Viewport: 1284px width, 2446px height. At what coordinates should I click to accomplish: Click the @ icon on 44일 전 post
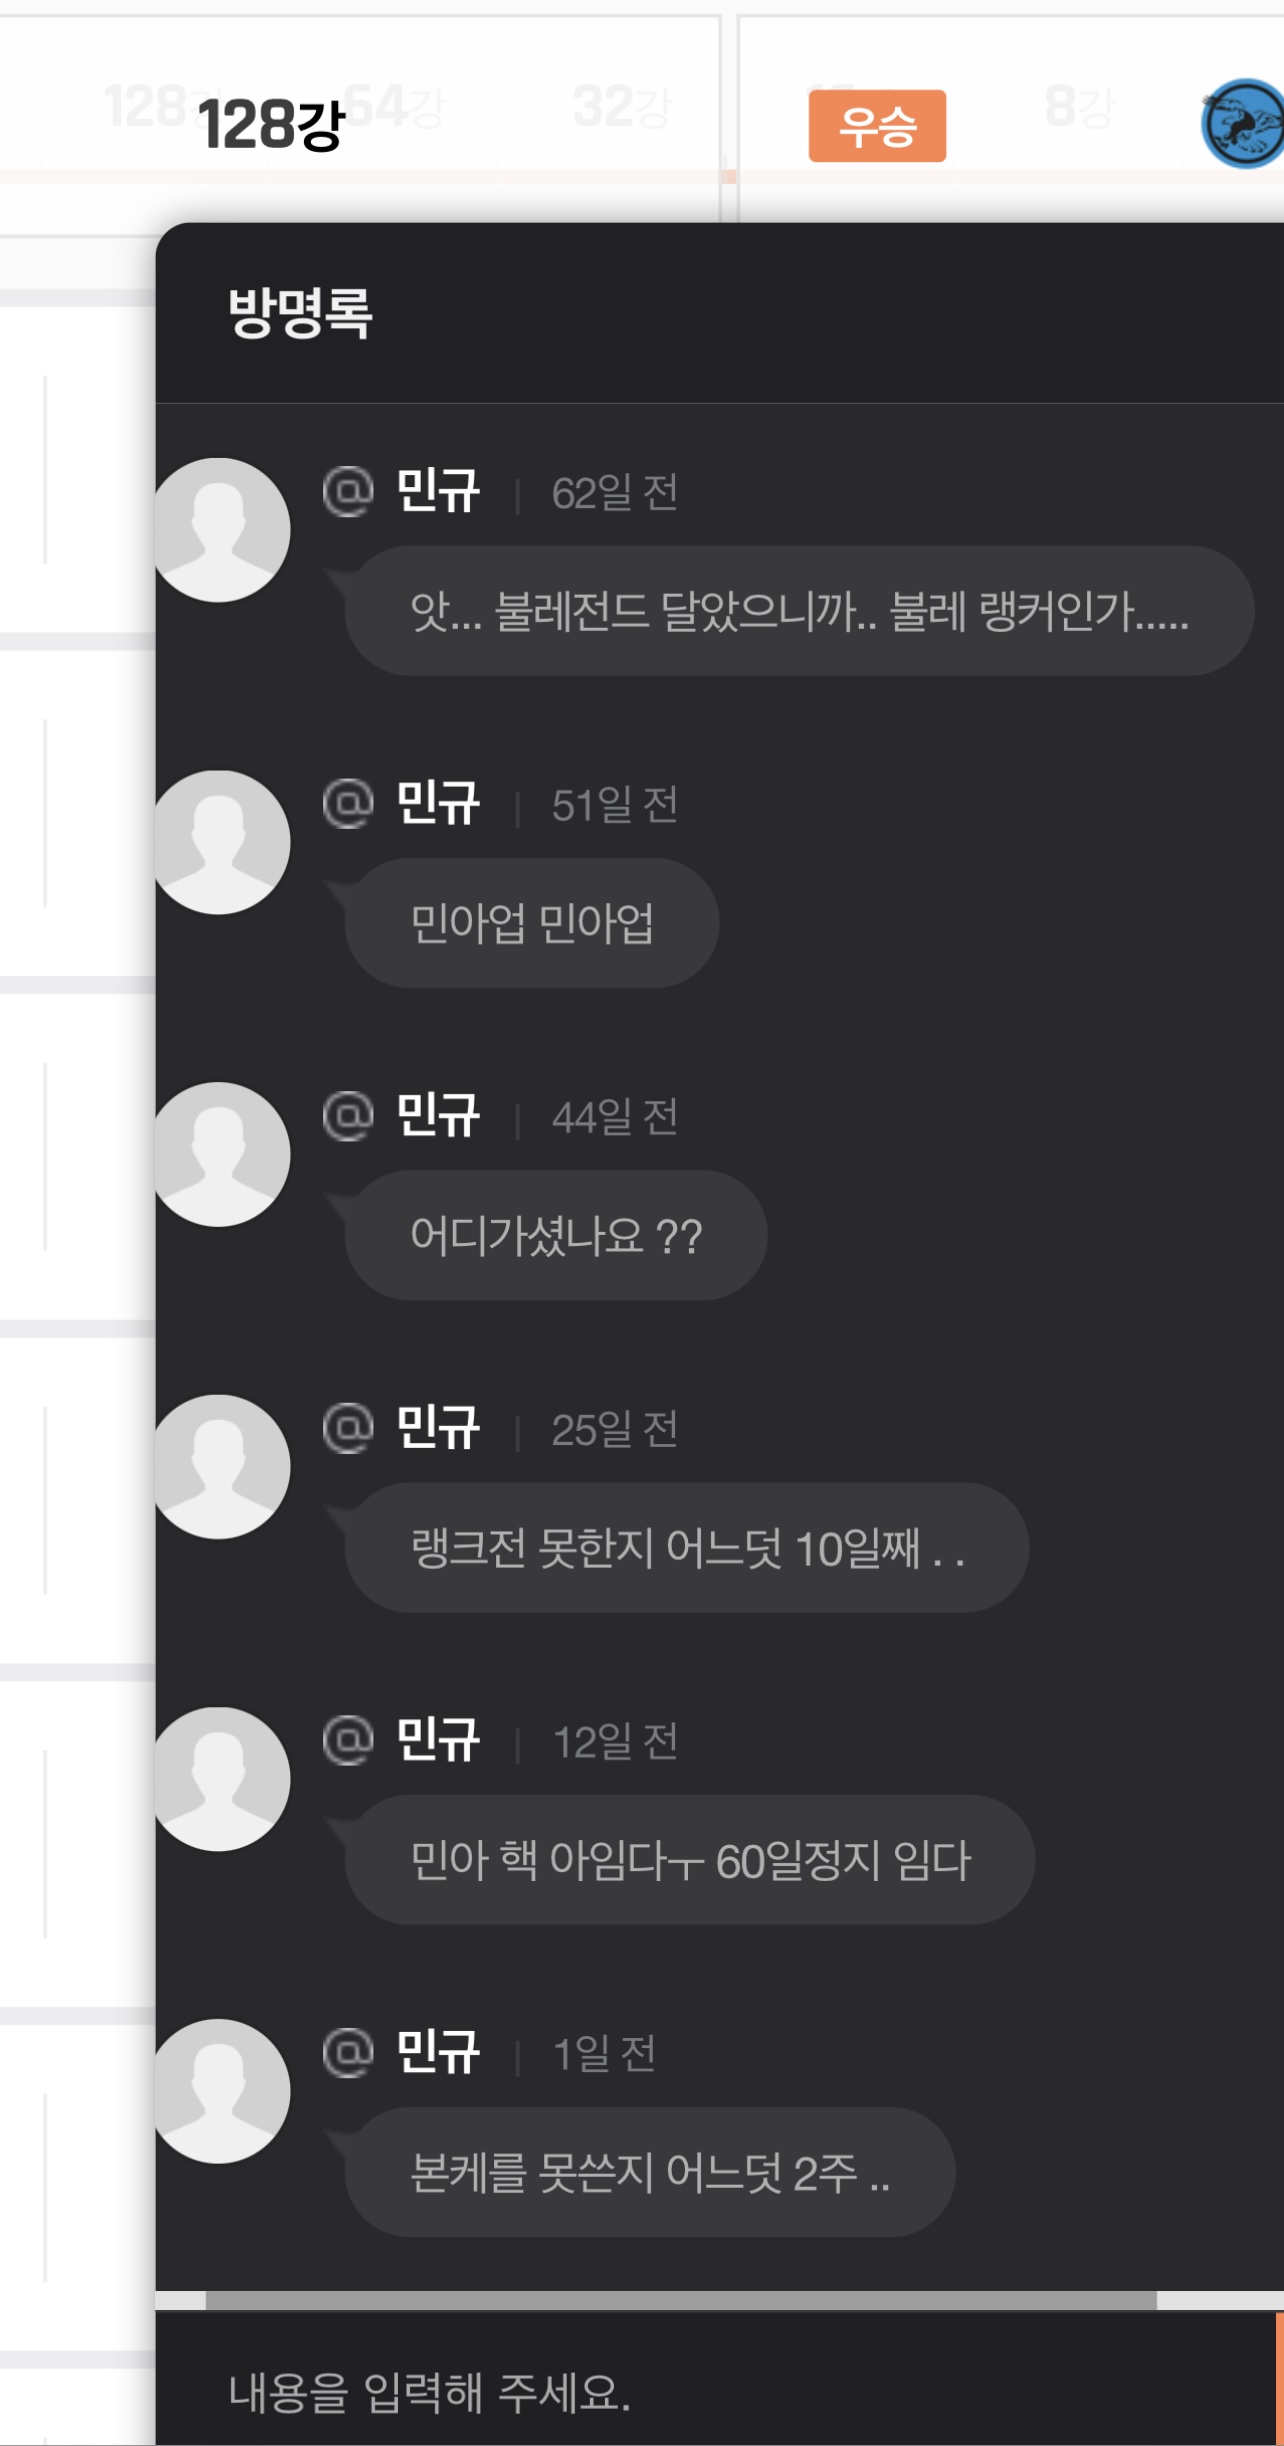(x=348, y=1115)
